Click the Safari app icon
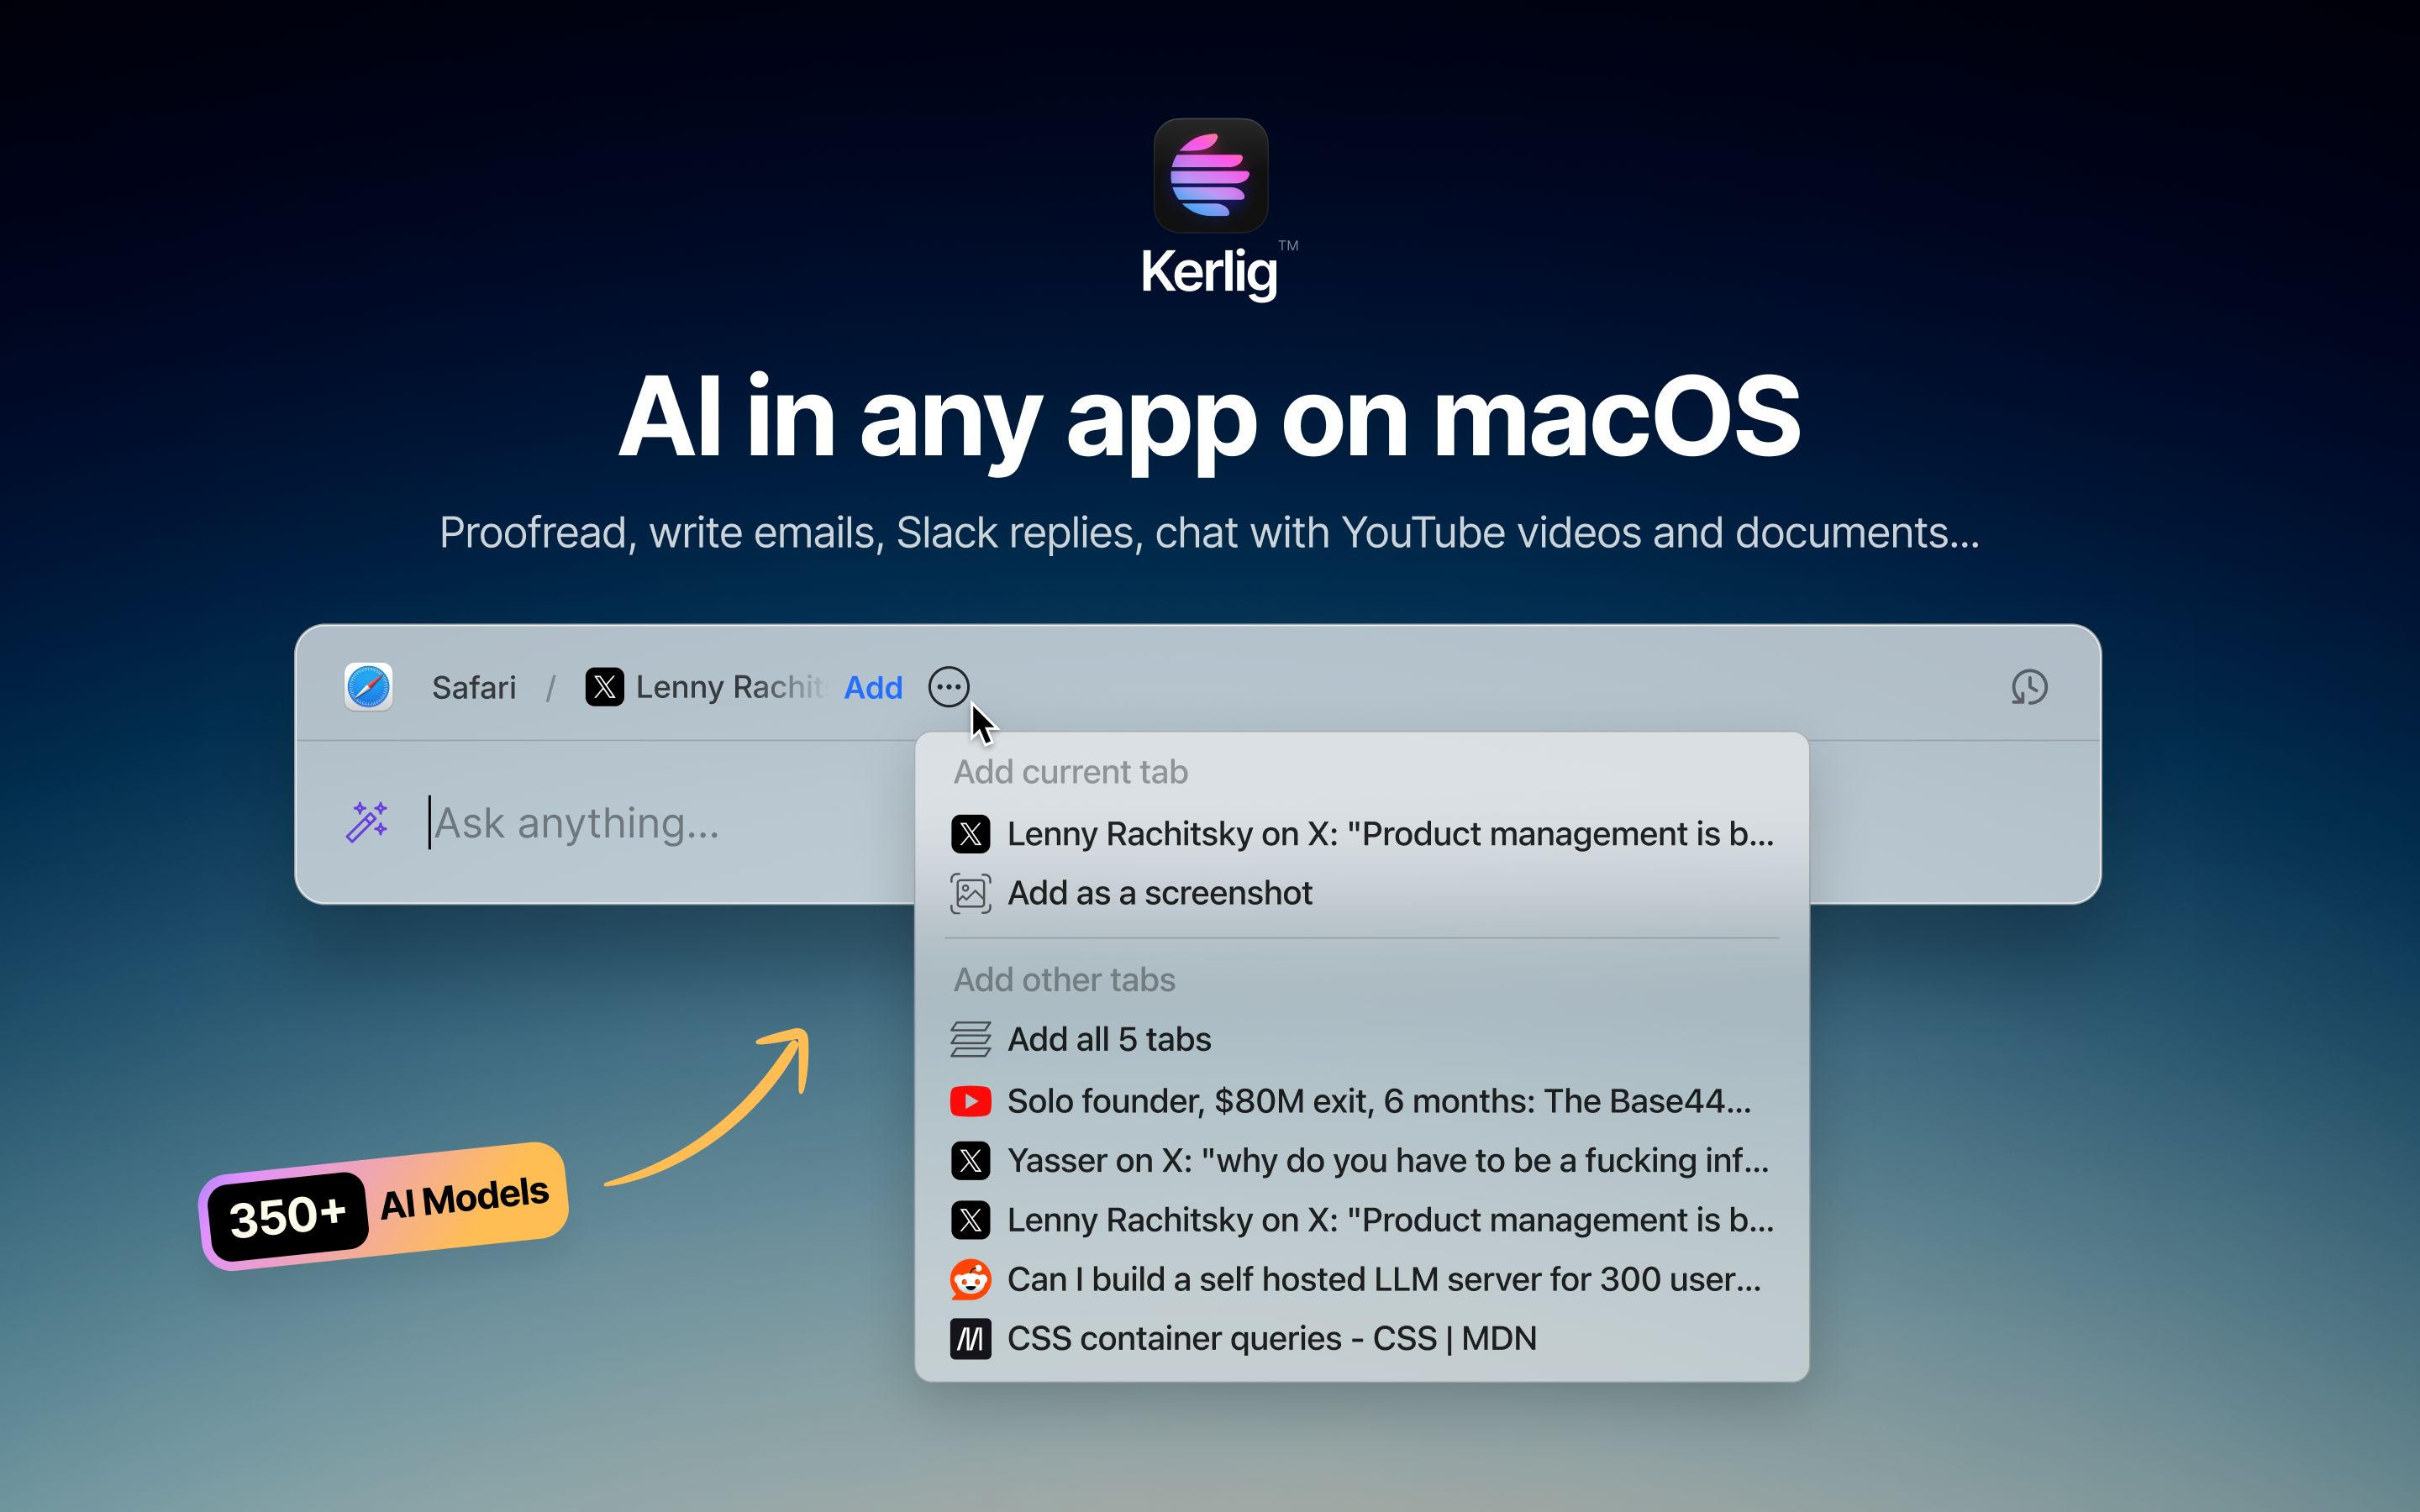Image resolution: width=2420 pixels, height=1512 pixels. pos(368,687)
